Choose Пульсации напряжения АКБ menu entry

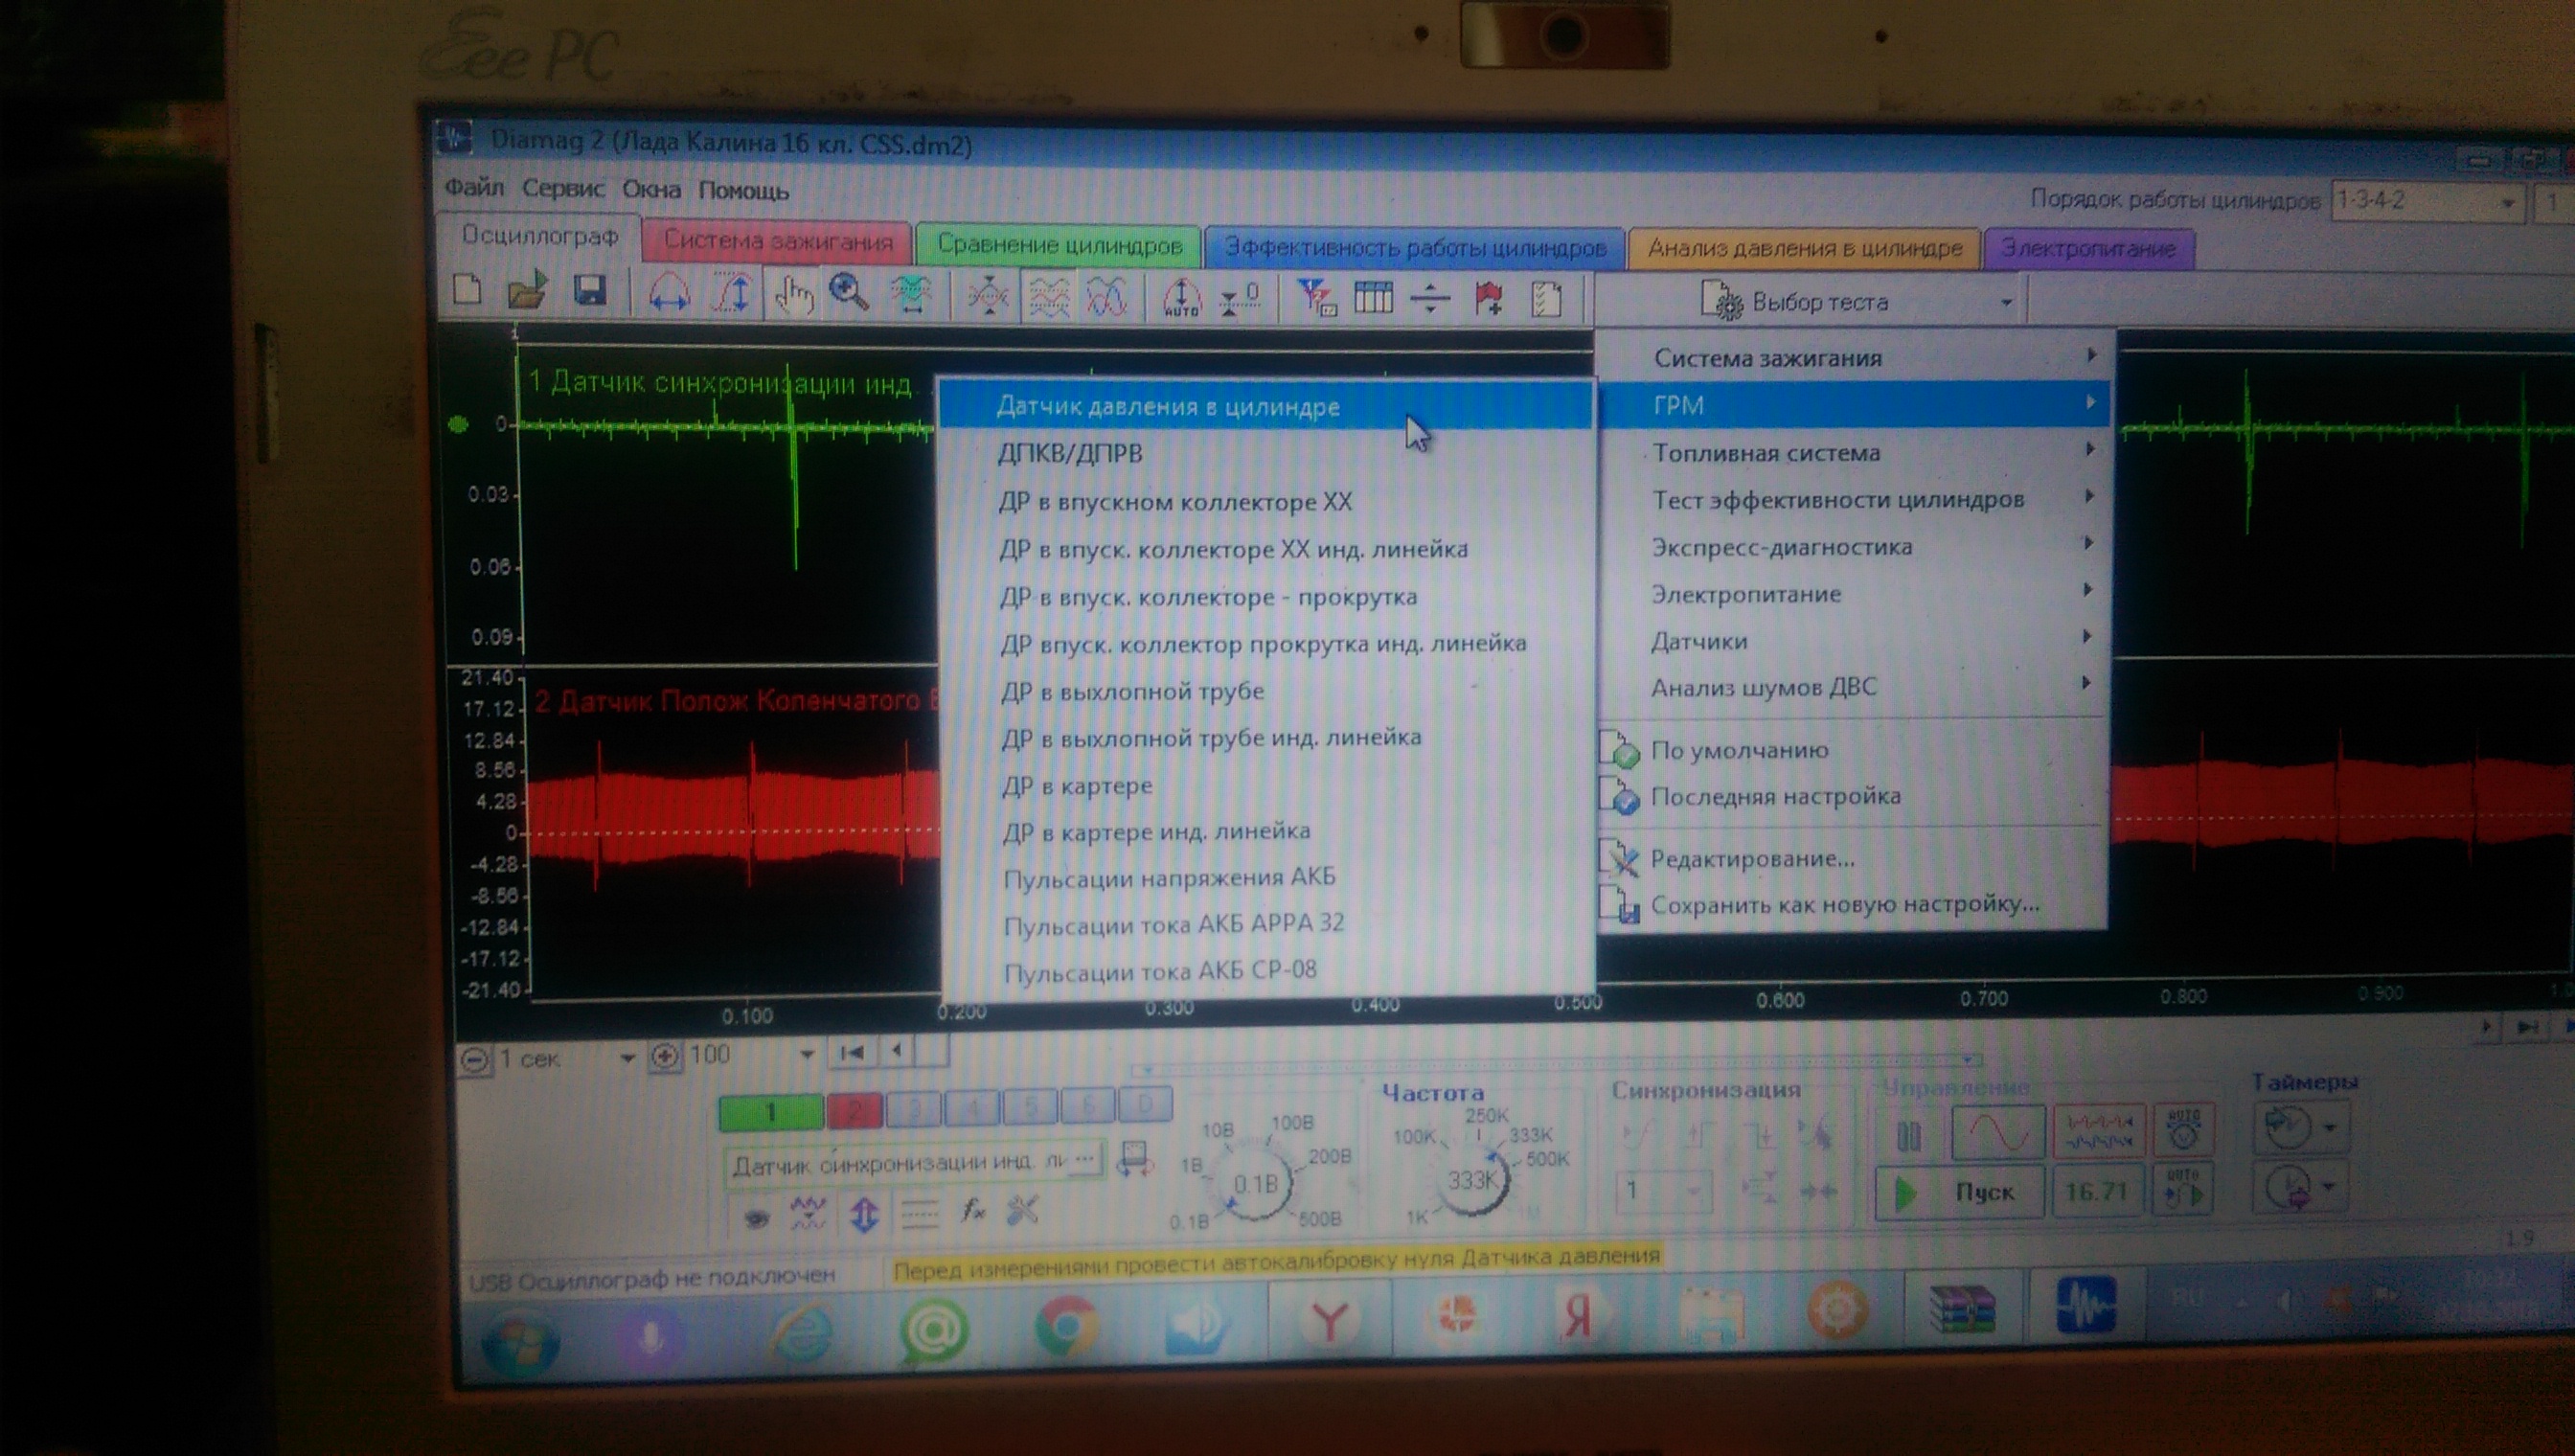click(1268, 877)
